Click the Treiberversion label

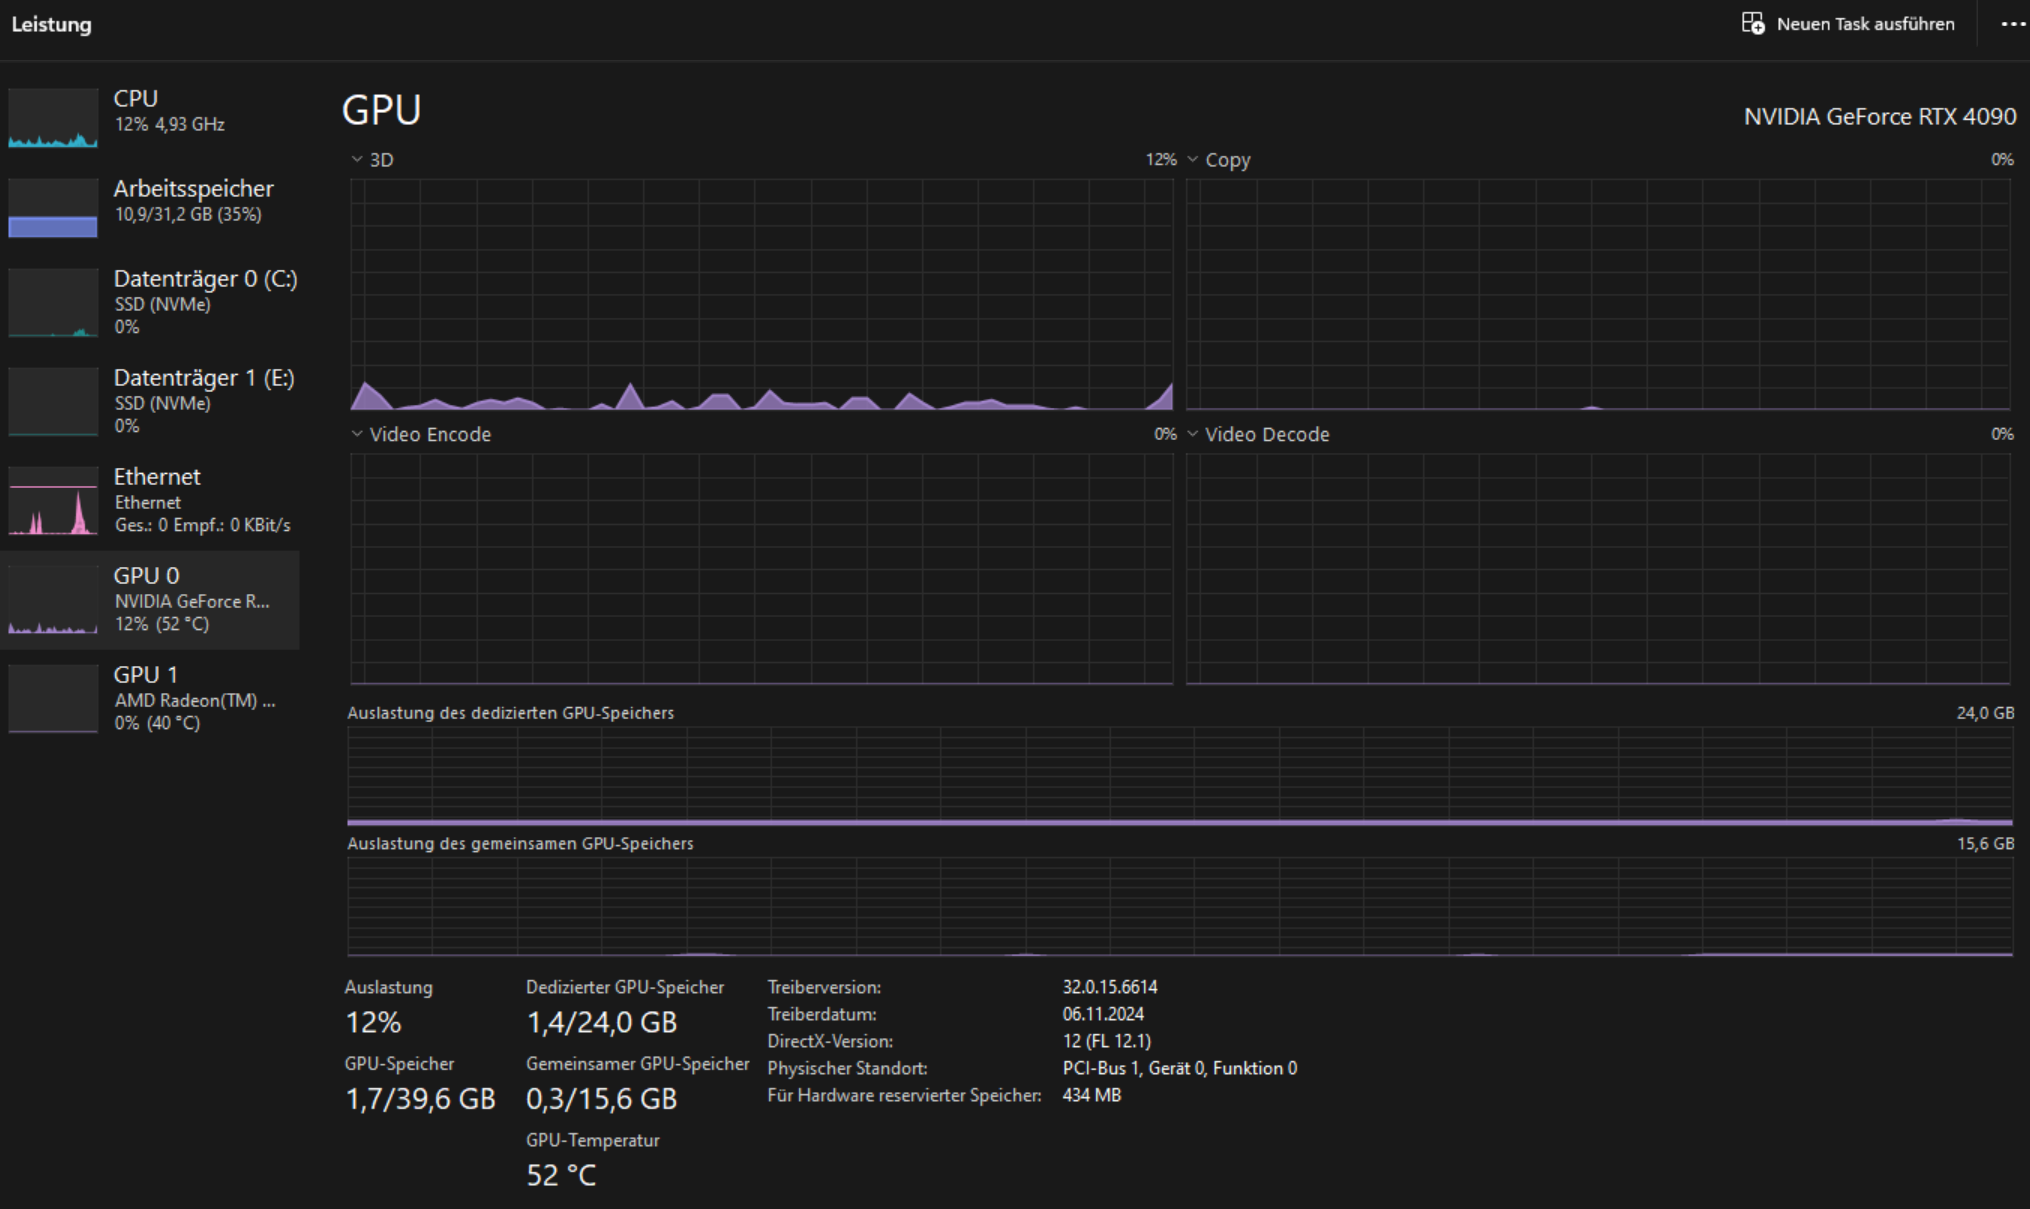click(824, 987)
